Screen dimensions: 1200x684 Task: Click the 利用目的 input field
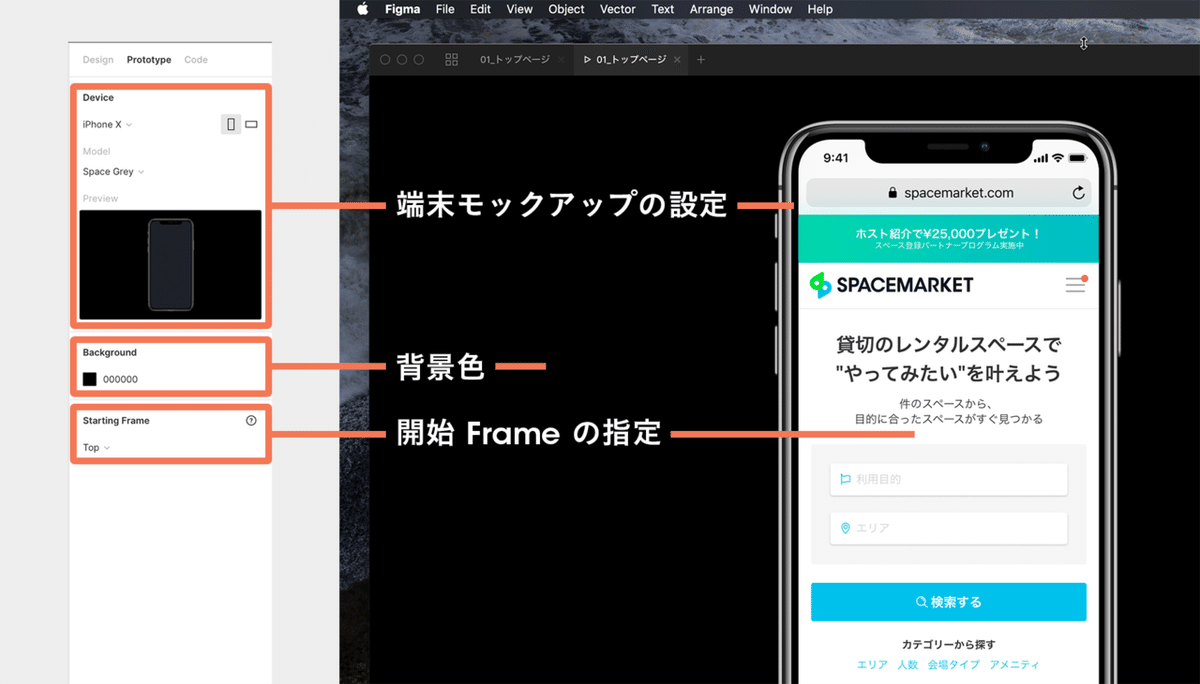click(x=948, y=479)
